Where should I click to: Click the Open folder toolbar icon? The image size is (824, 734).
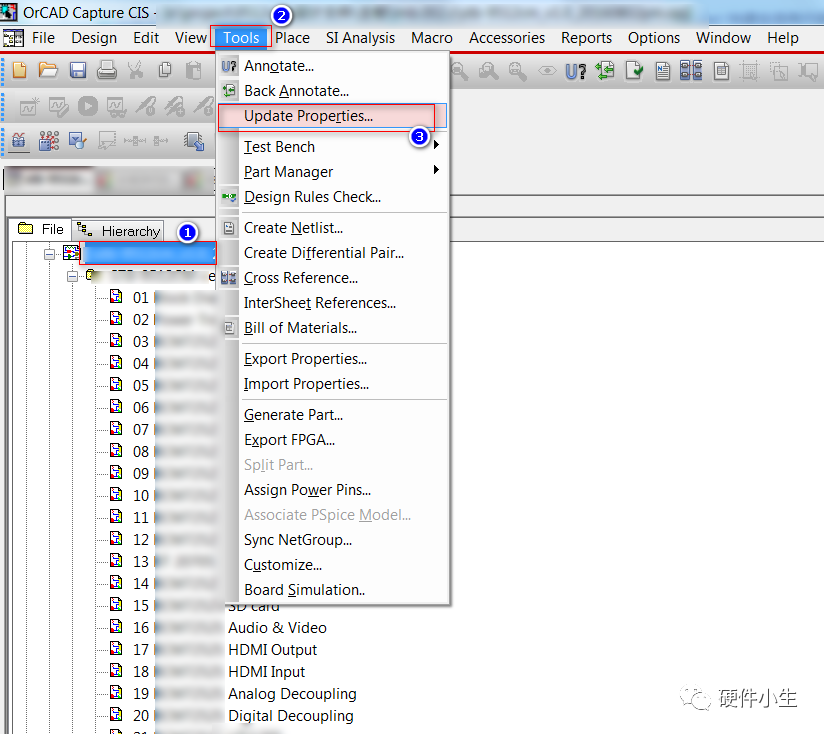(48, 70)
